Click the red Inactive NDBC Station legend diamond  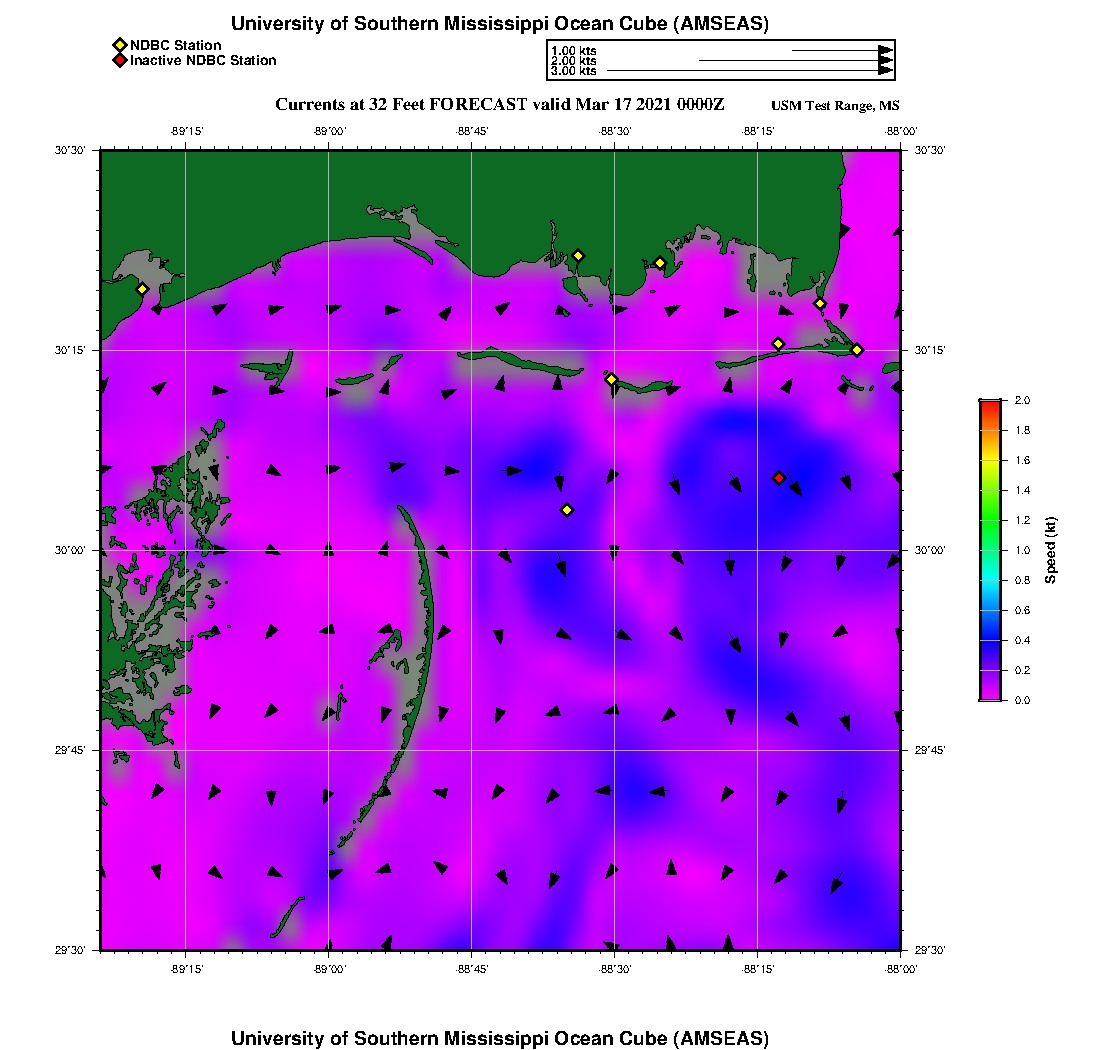(x=119, y=60)
